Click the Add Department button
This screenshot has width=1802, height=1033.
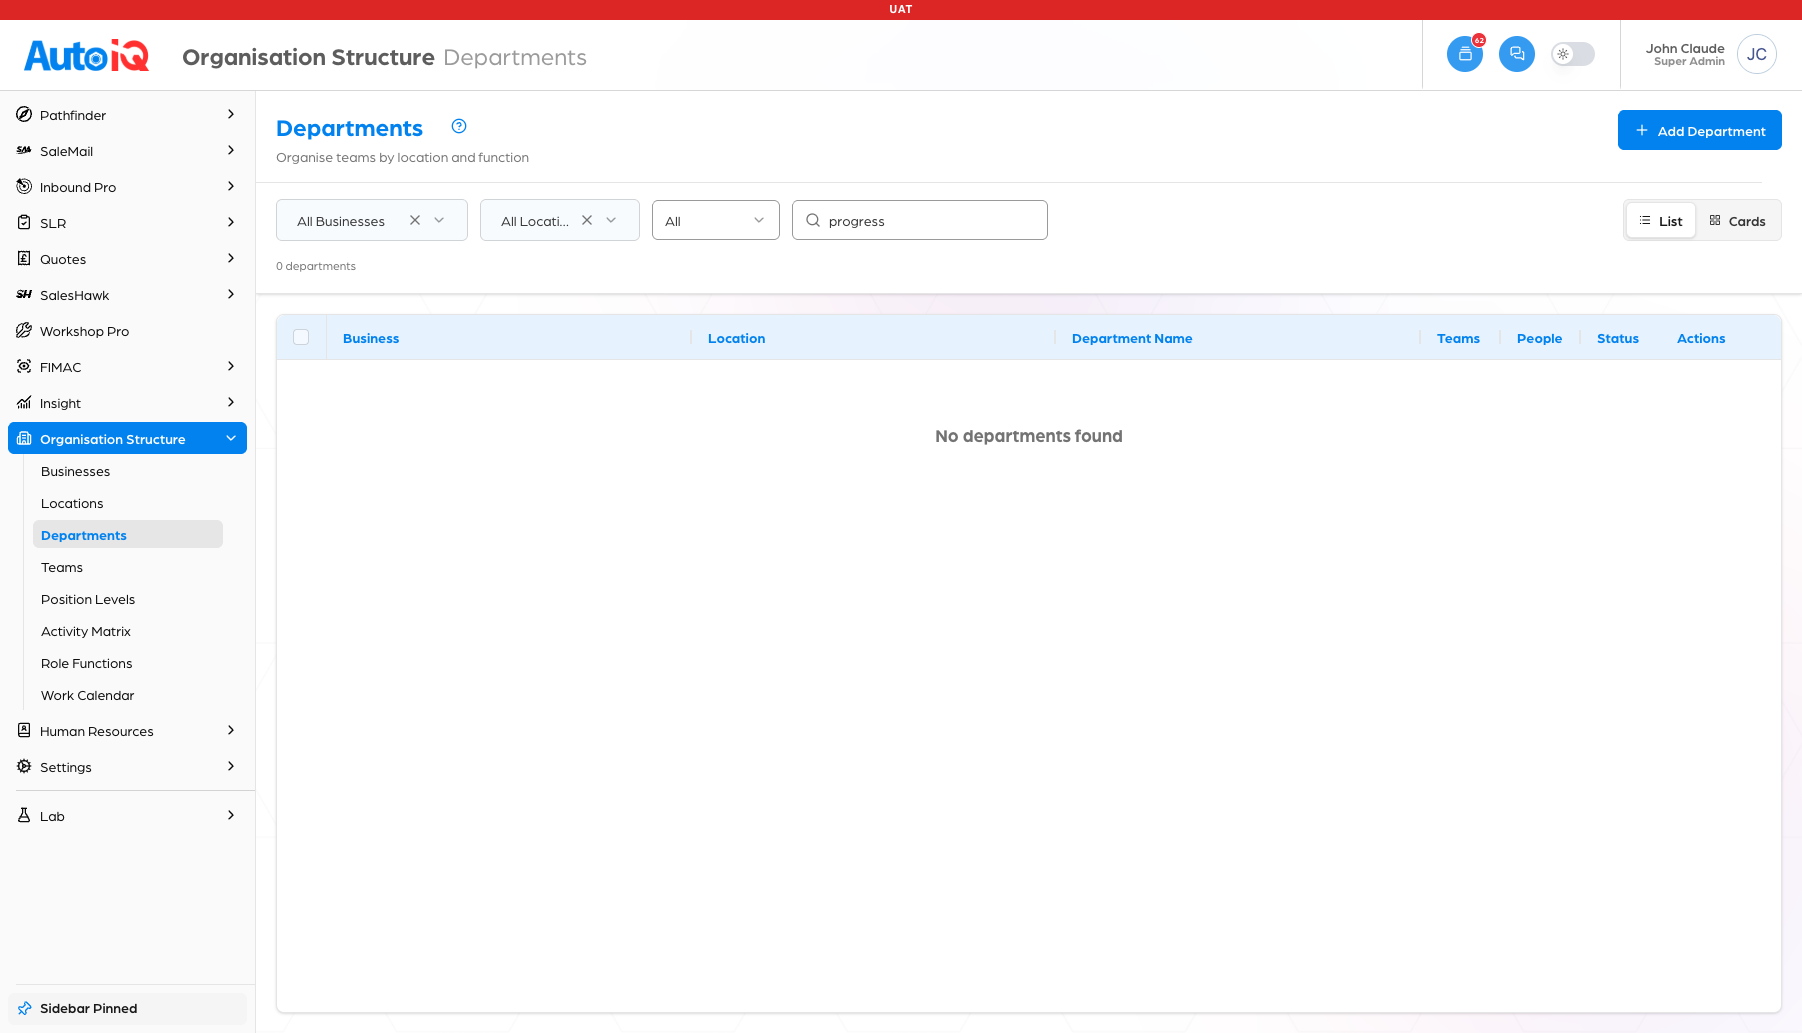click(1700, 130)
